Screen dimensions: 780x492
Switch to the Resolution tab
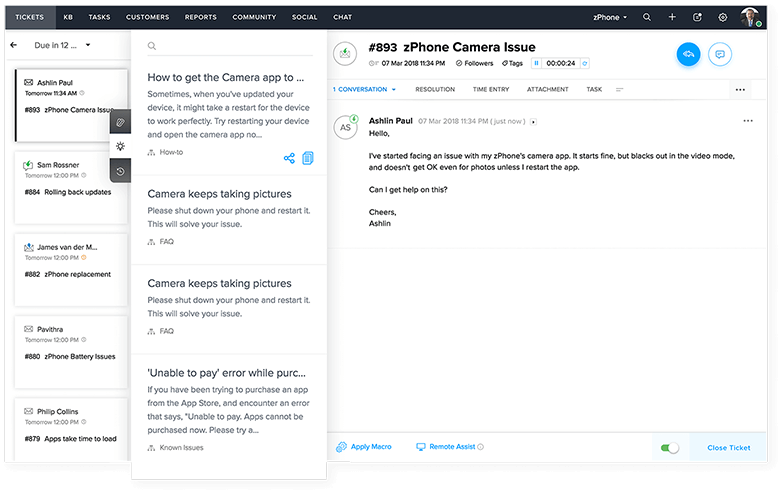click(x=434, y=89)
